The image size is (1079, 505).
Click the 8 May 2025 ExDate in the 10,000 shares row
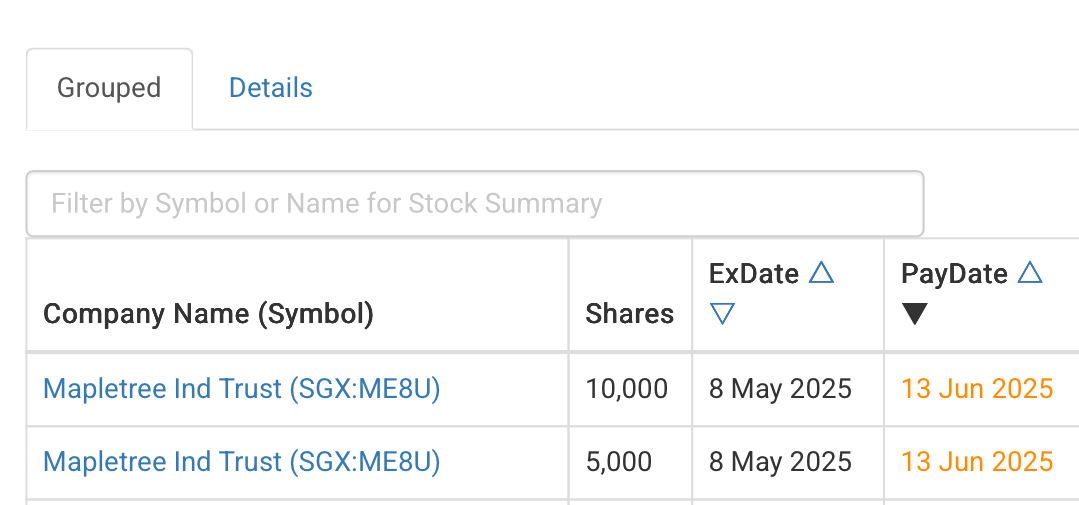(780, 389)
